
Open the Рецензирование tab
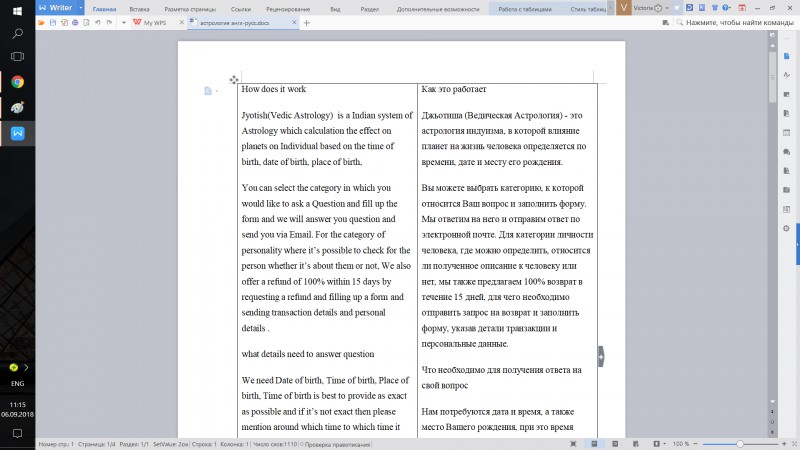click(288, 9)
